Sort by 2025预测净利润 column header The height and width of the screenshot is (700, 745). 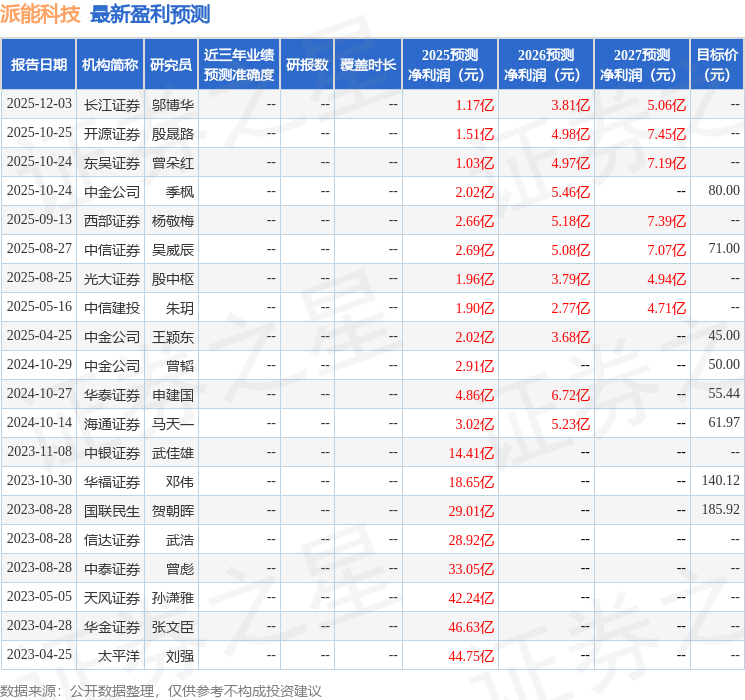pyautogui.click(x=449, y=65)
